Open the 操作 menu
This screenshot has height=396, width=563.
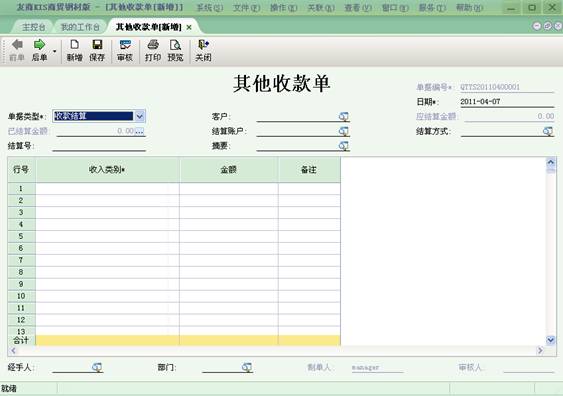point(284,7)
